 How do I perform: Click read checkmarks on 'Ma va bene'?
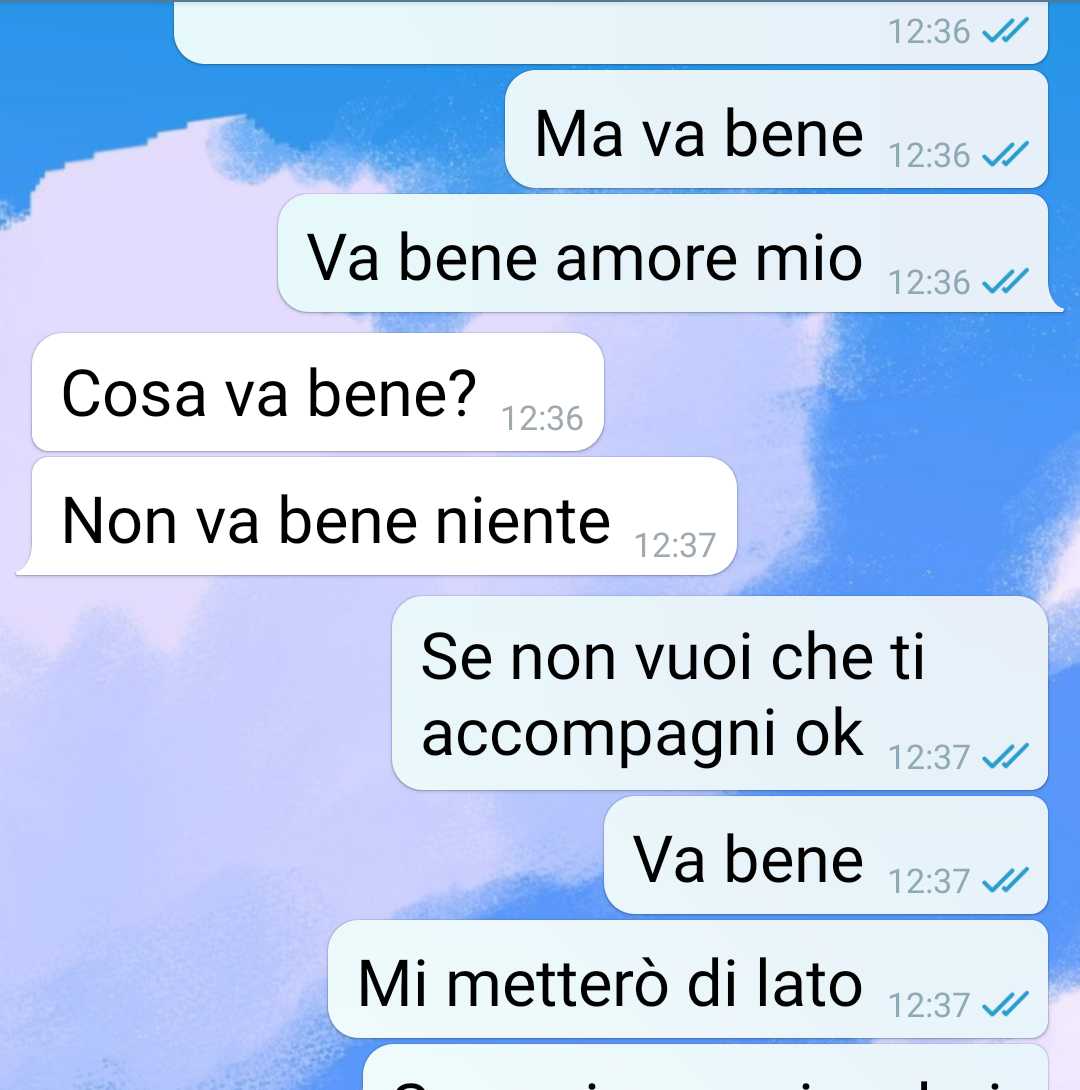[x=1005, y=154]
